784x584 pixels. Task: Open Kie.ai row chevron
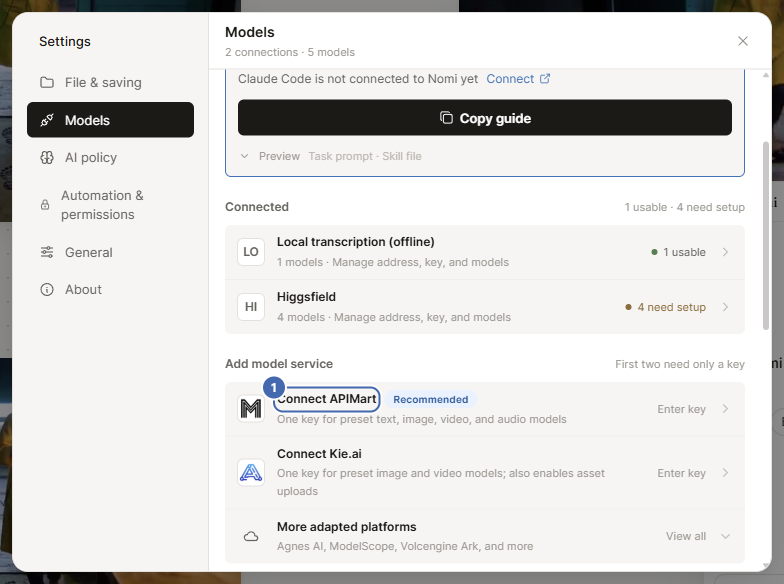click(726, 473)
